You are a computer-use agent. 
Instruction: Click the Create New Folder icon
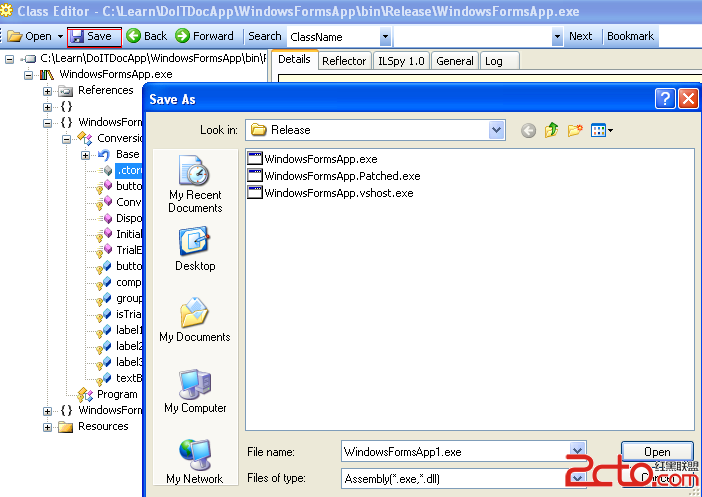pyautogui.click(x=575, y=130)
